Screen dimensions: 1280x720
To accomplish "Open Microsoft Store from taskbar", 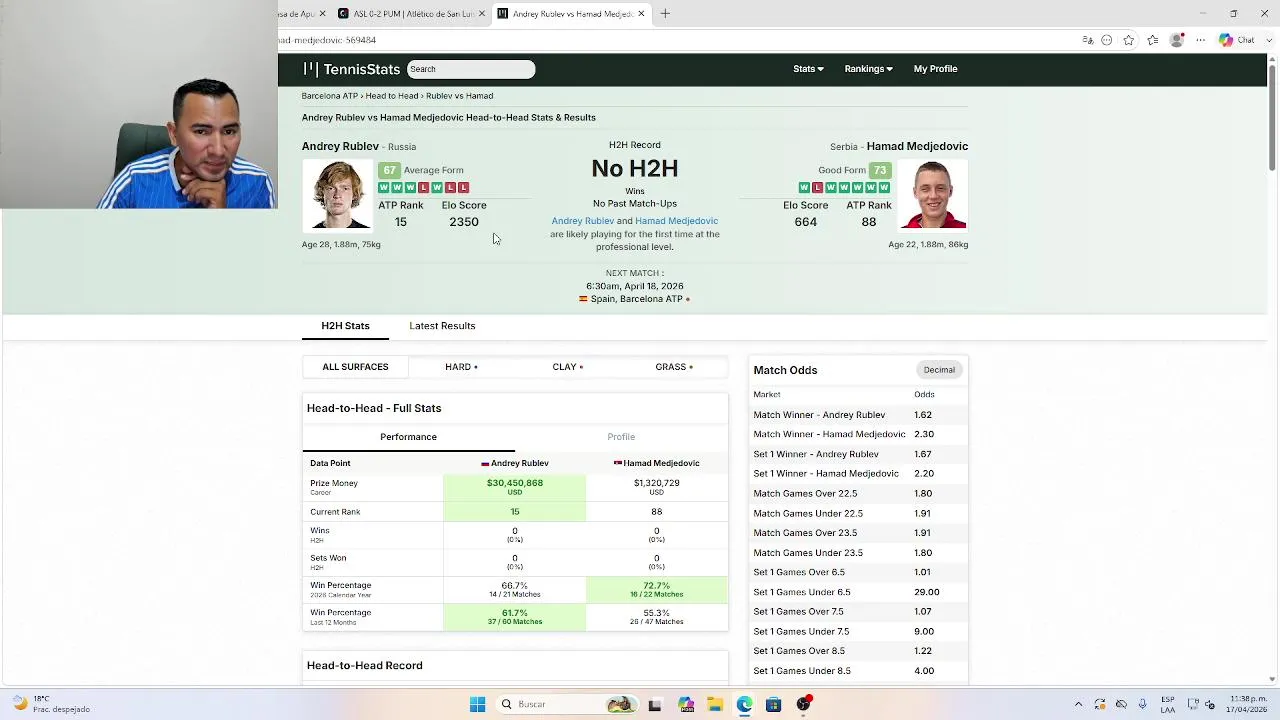I will (x=773, y=704).
